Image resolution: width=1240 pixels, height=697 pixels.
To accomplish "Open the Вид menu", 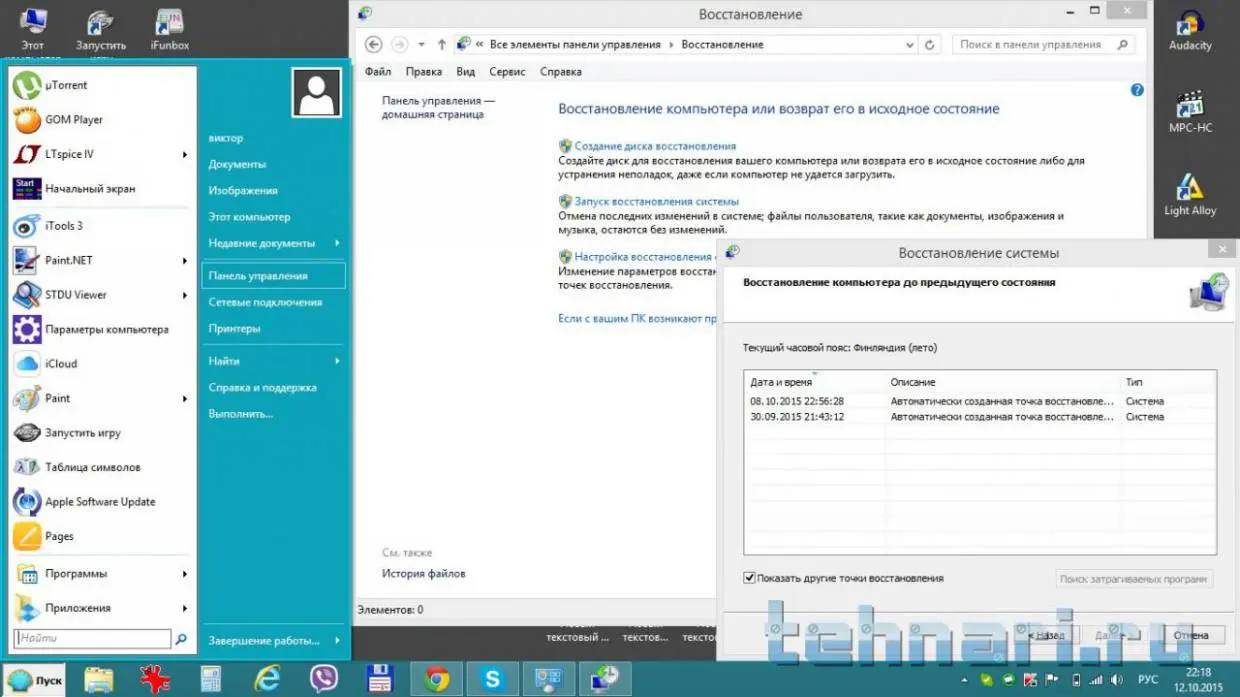I will click(x=465, y=72).
